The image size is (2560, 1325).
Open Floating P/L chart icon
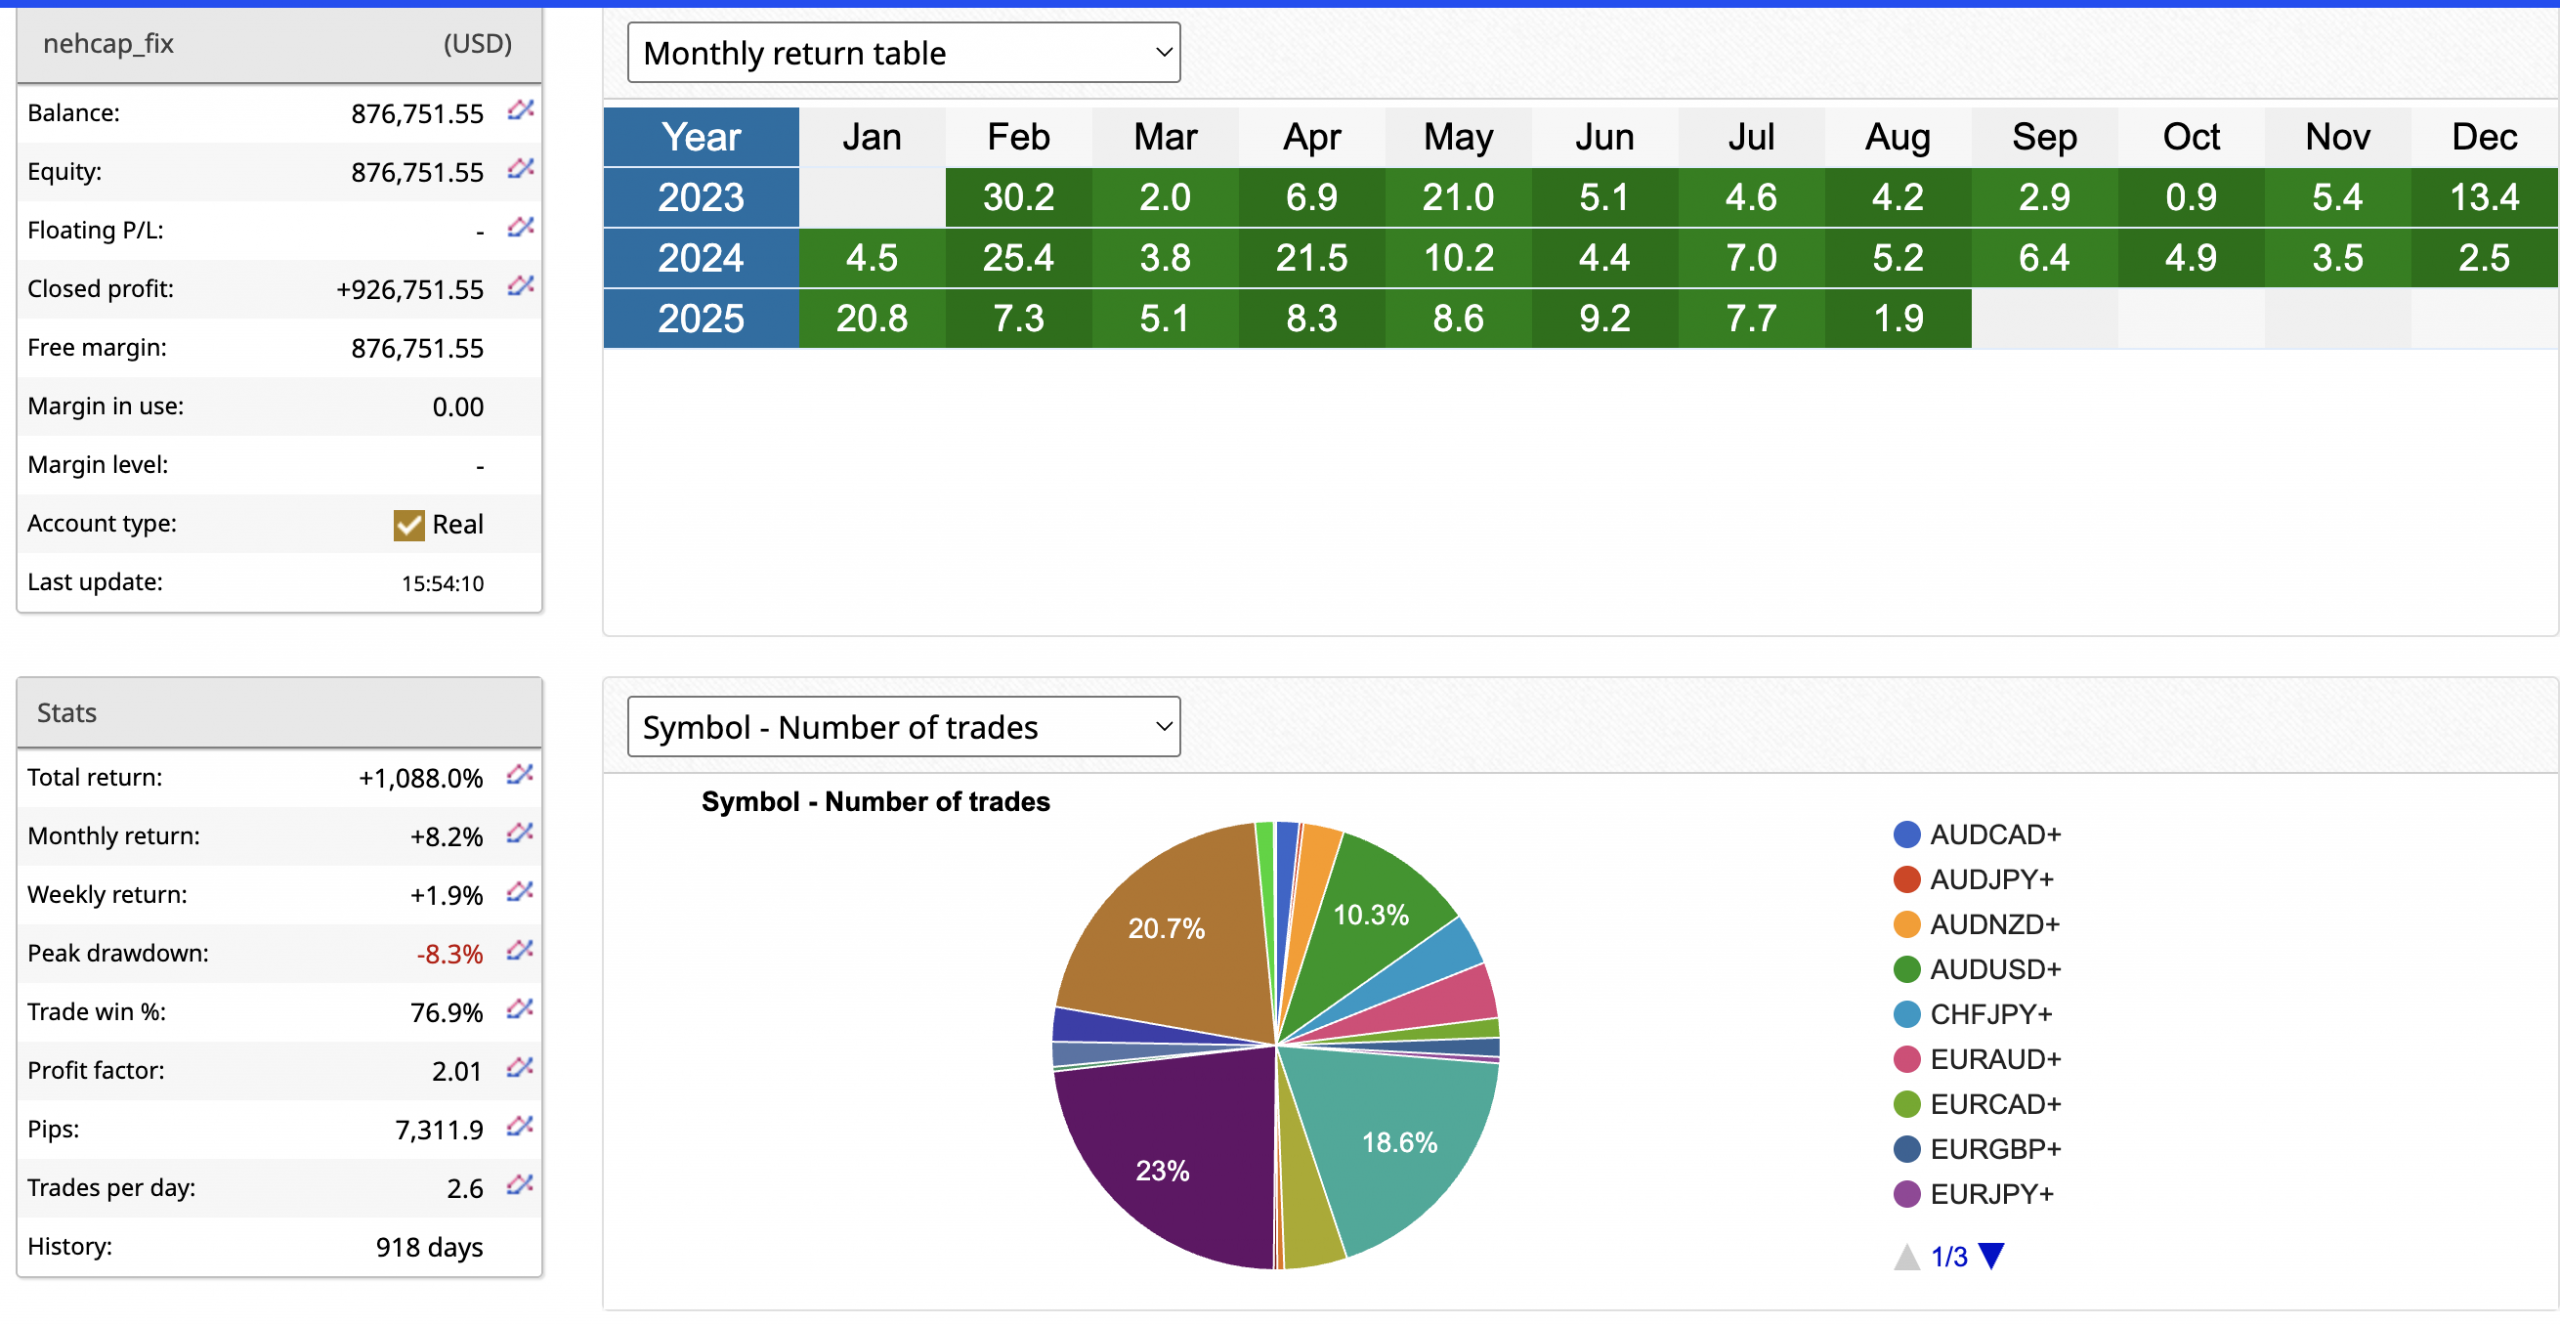point(520,228)
